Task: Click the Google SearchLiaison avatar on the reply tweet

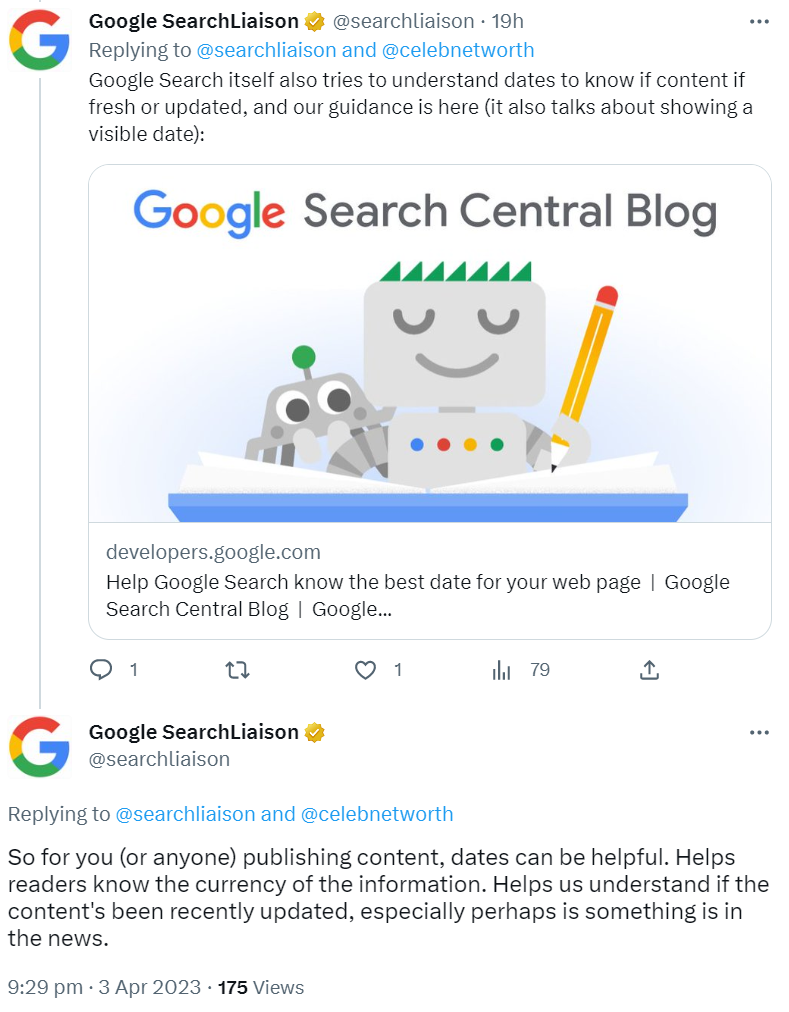Action: (x=40, y=747)
